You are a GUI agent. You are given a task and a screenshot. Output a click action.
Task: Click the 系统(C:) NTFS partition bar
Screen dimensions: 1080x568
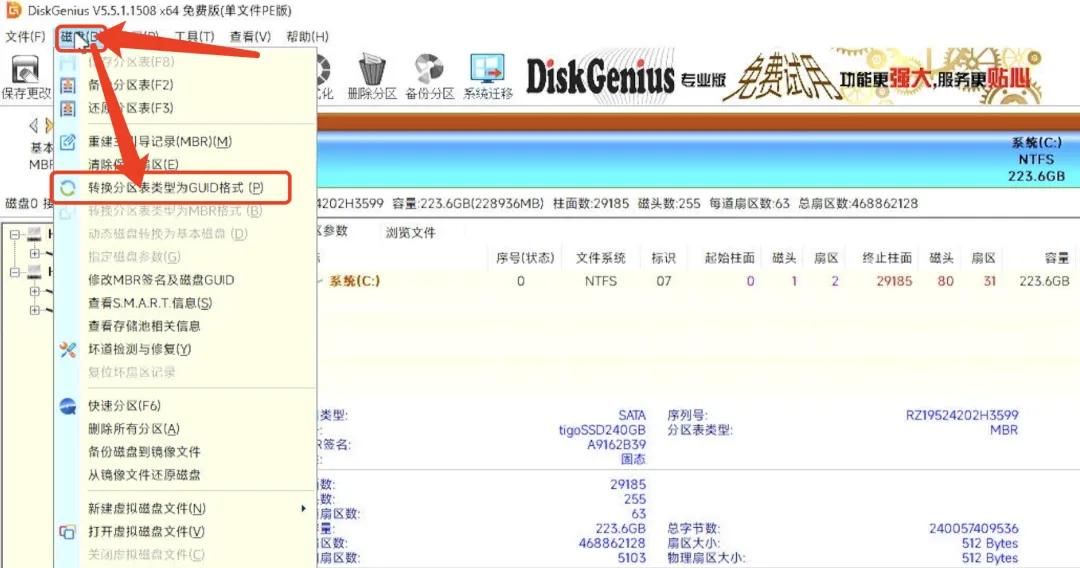pyautogui.click(x=696, y=159)
